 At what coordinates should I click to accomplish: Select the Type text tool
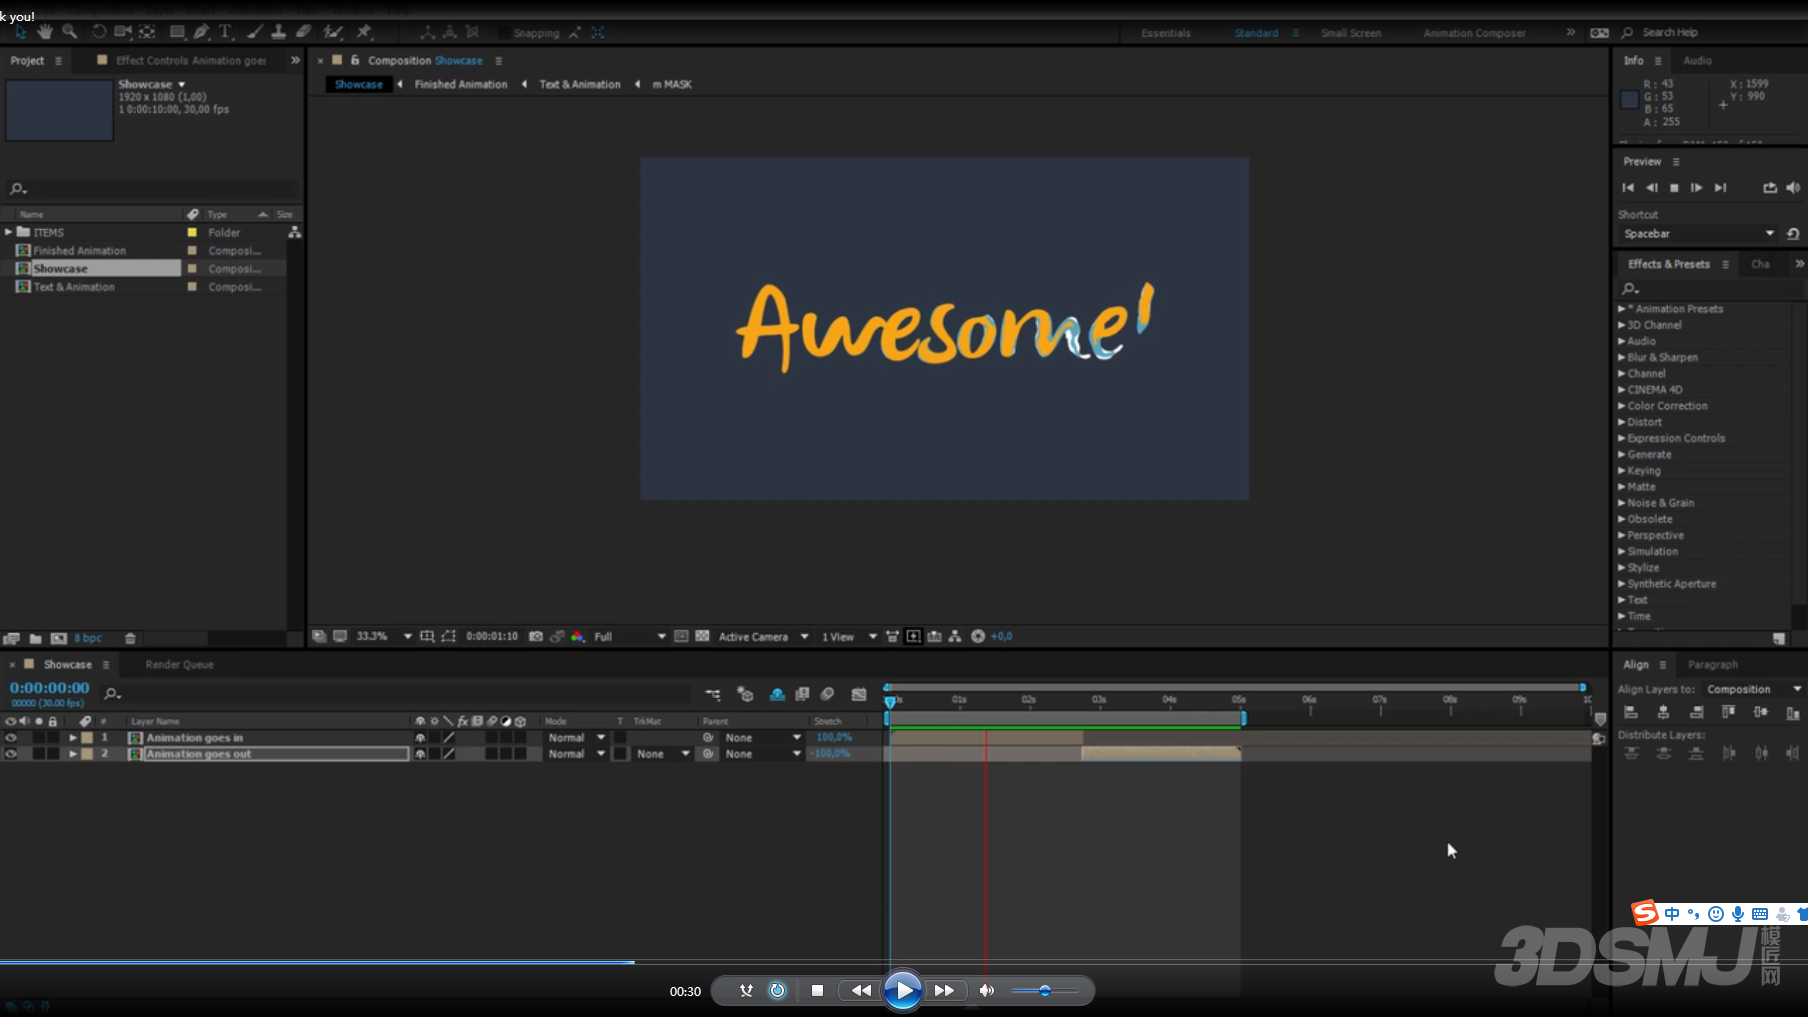click(226, 32)
